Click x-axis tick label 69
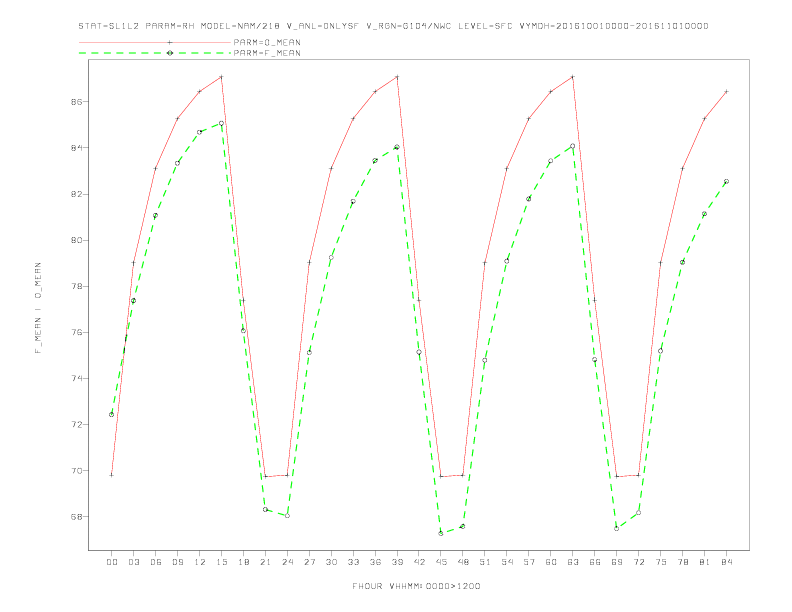The width and height of the screenshot is (792, 612). (617, 562)
